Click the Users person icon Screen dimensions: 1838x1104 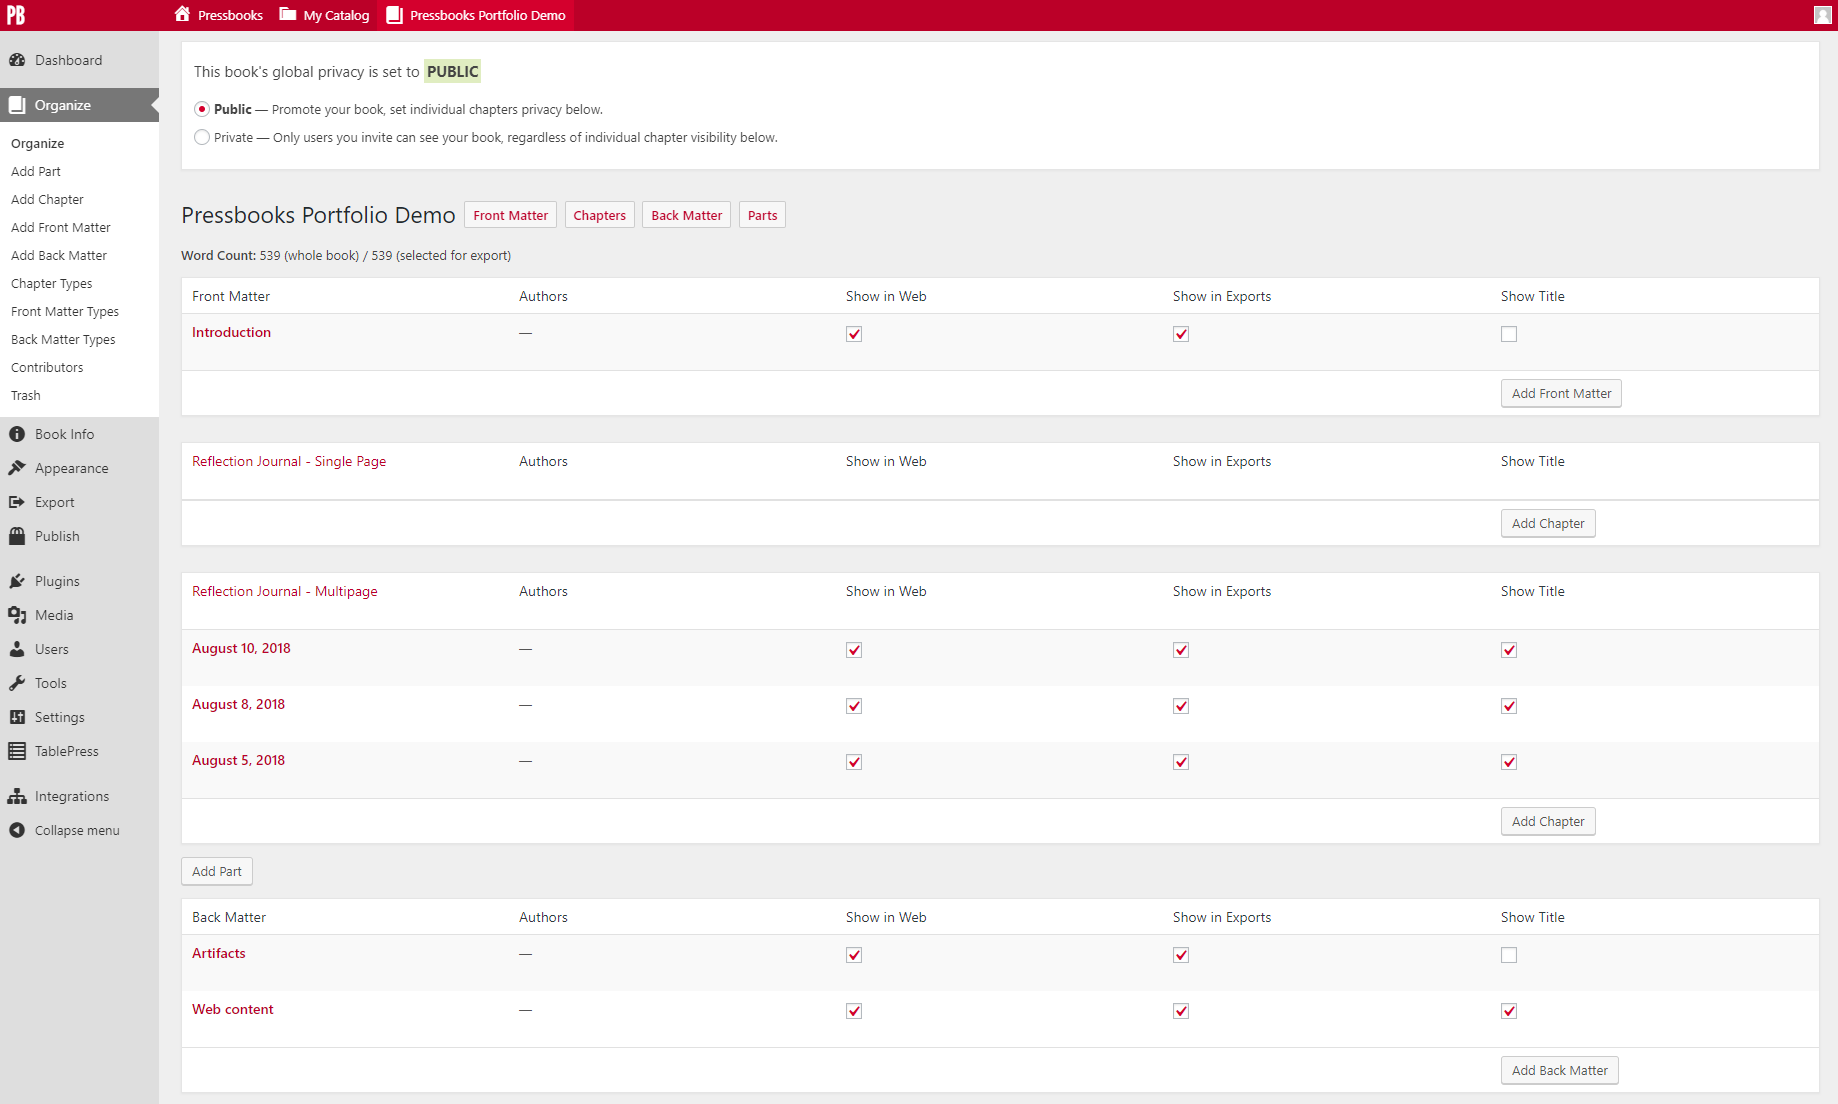[x=17, y=649]
